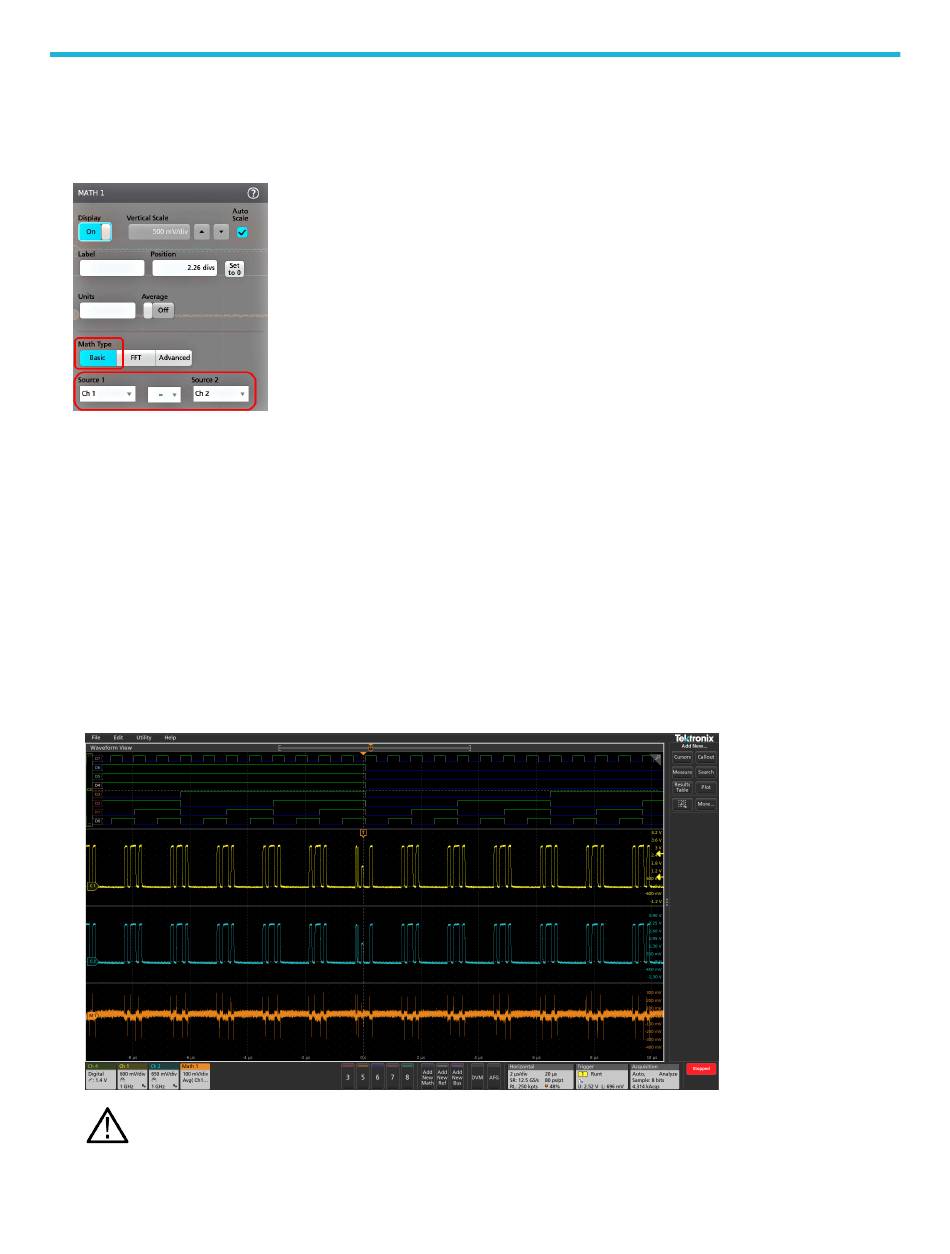
Task: Click the More... button
Action: (x=706, y=803)
